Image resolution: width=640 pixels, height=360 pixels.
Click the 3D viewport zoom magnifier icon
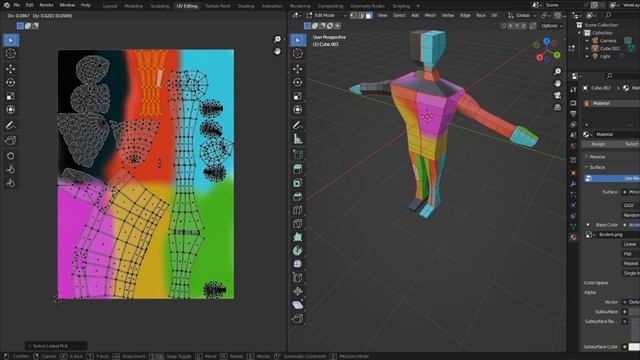(558, 71)
